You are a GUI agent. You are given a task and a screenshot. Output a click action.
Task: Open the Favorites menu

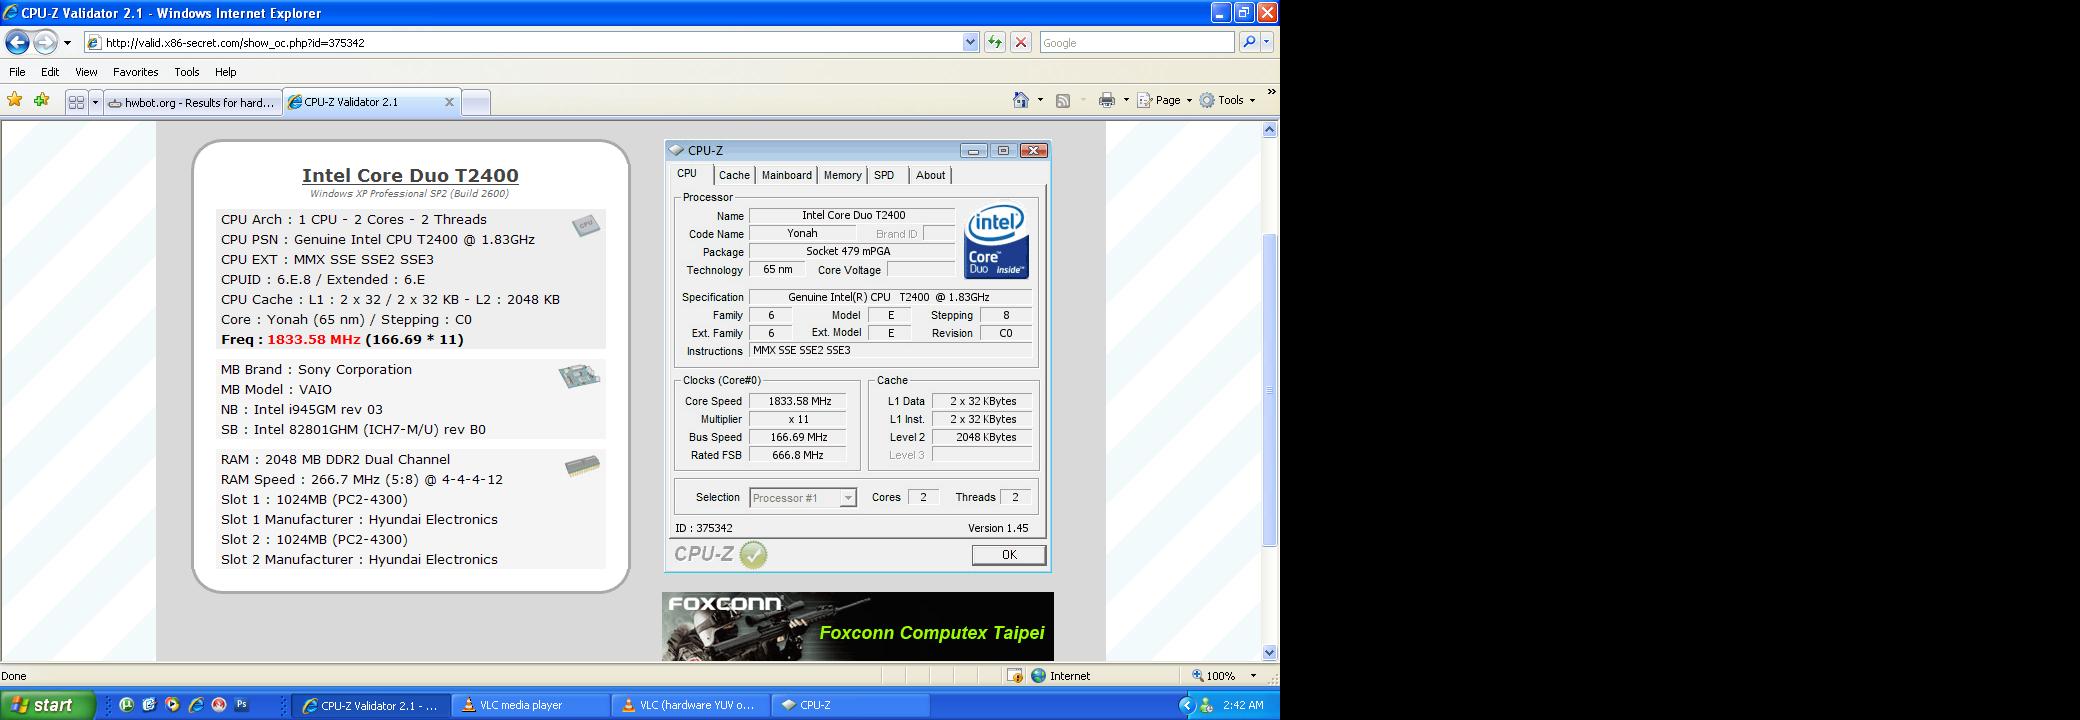click(x=135, y=72)
